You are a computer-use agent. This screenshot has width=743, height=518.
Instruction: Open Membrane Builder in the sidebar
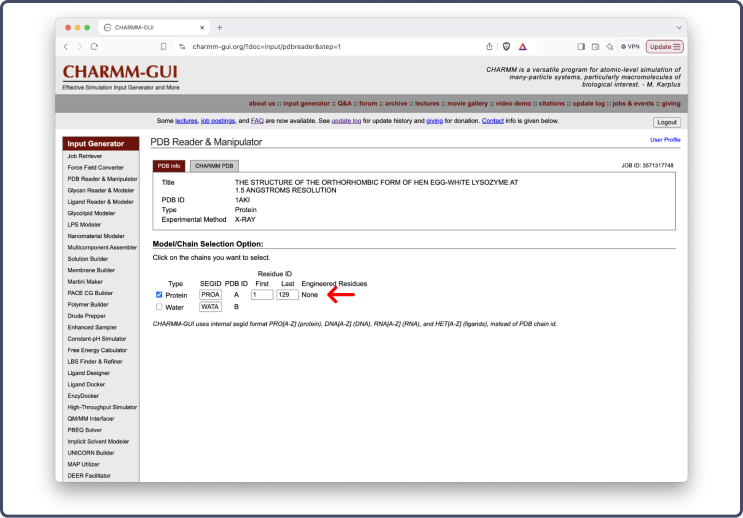(x=91, y=270)
